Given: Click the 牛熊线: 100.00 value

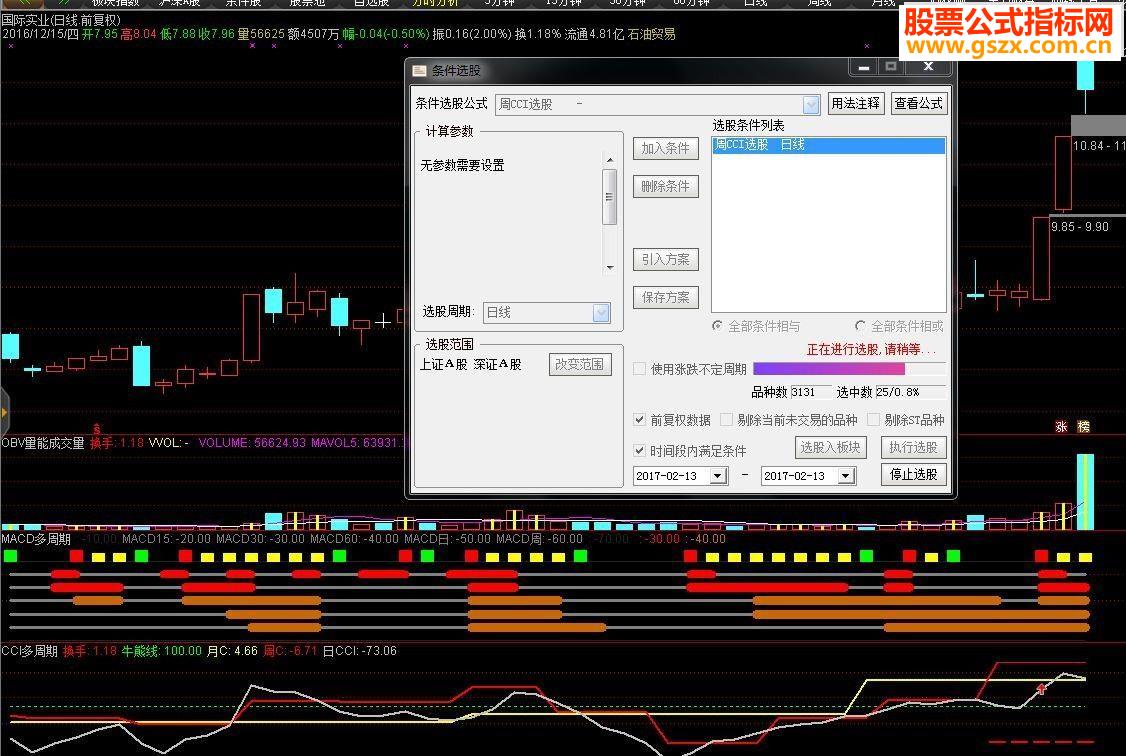Looking at the screenshot, I should click(162, 651).
